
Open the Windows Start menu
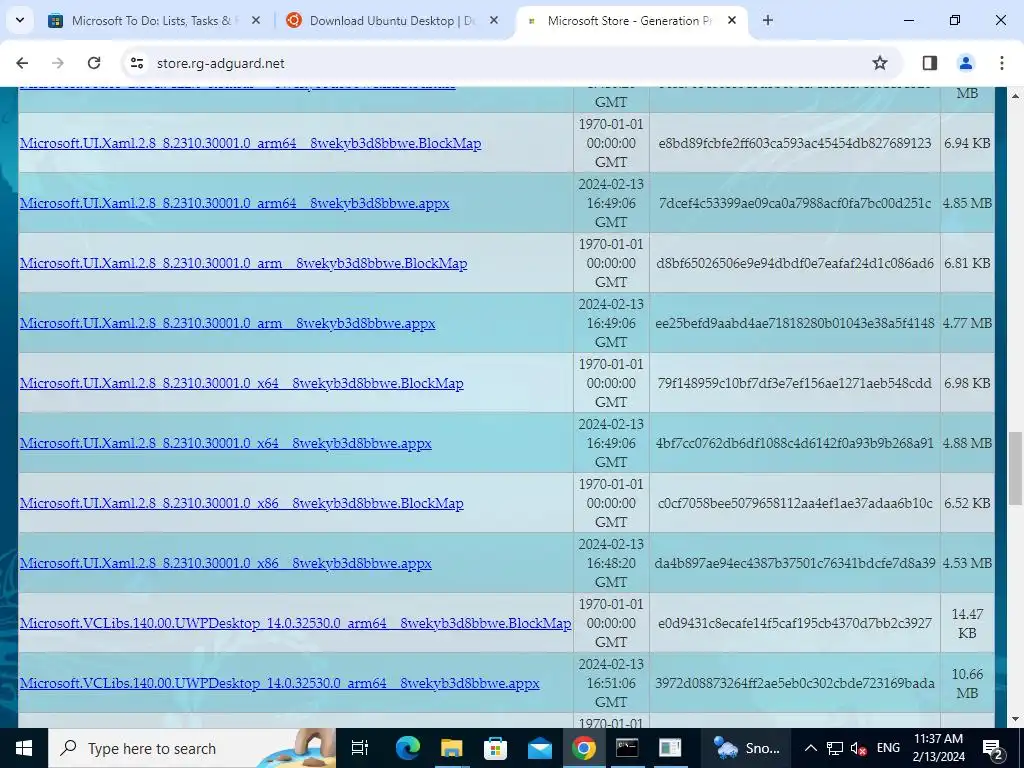(24, 748)
